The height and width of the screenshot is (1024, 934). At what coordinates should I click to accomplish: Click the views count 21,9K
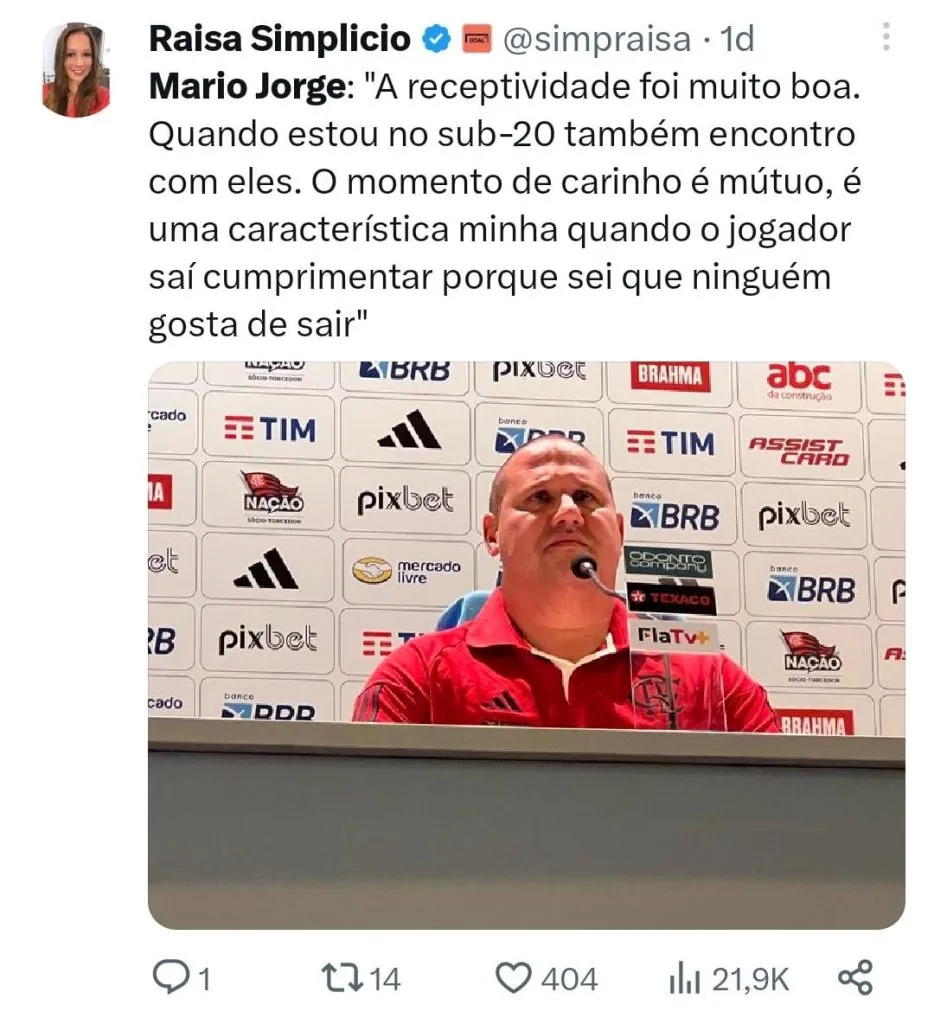click(x=750, y=980)
